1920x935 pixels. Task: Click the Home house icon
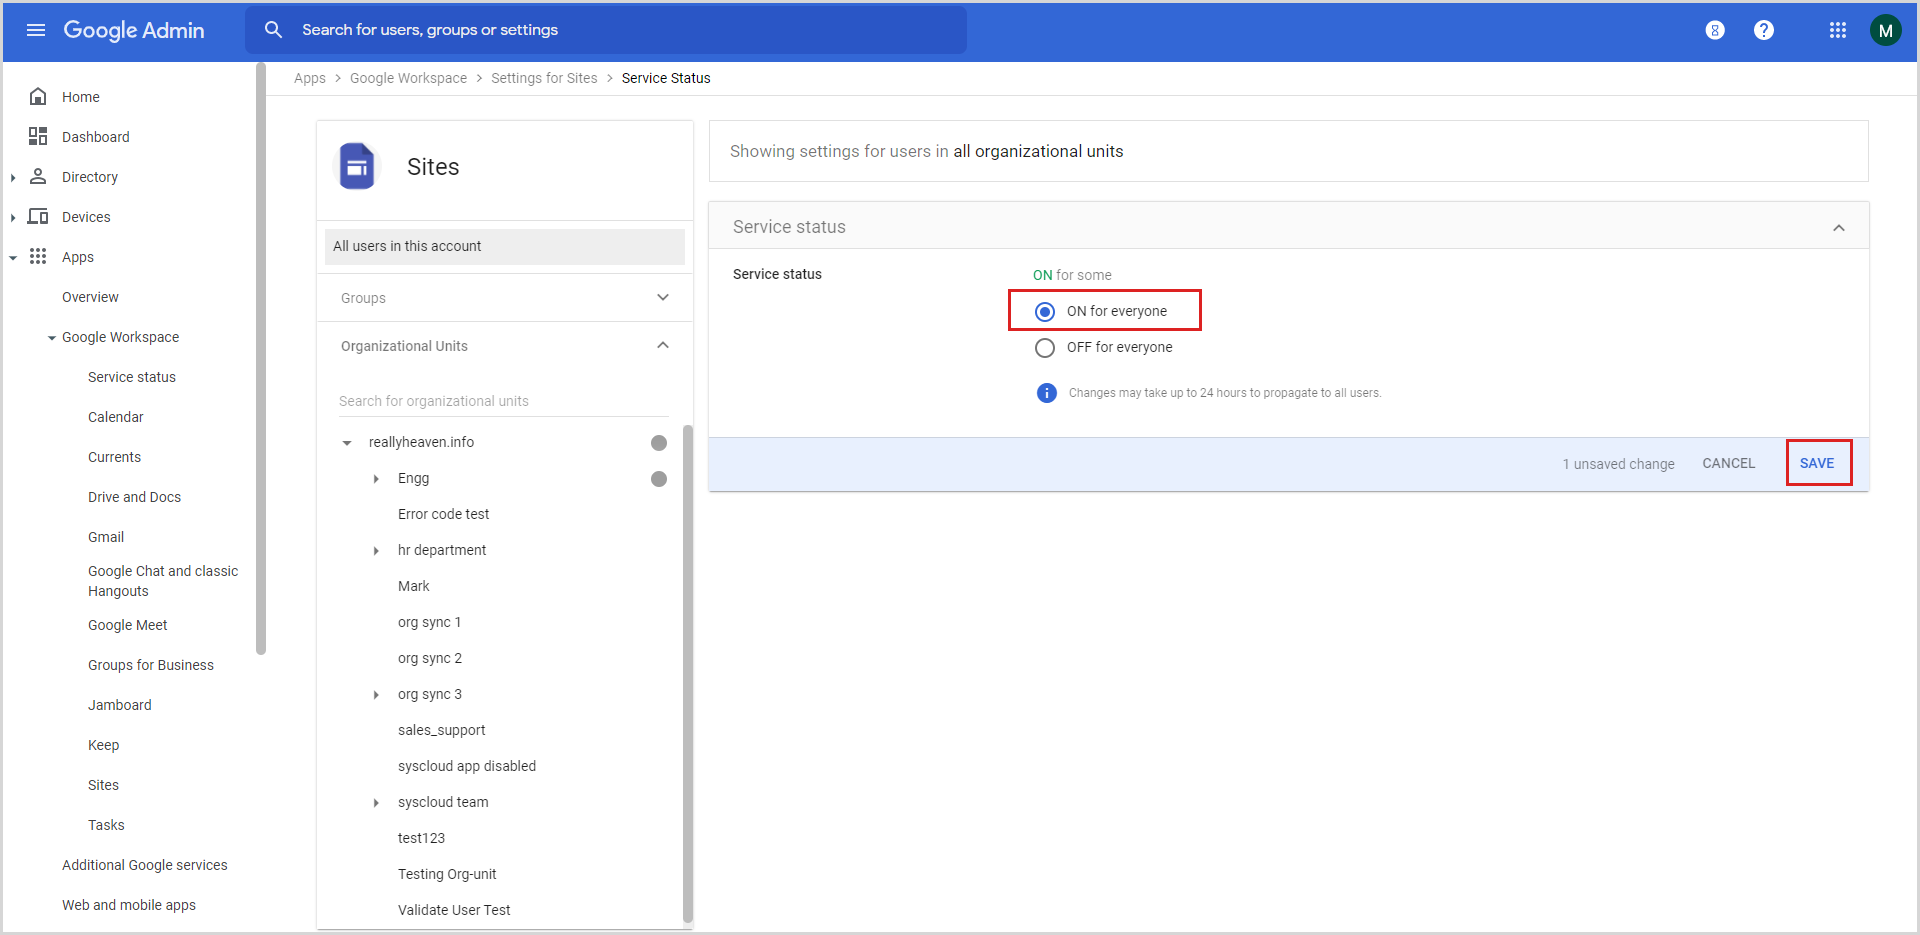point(38,96)
